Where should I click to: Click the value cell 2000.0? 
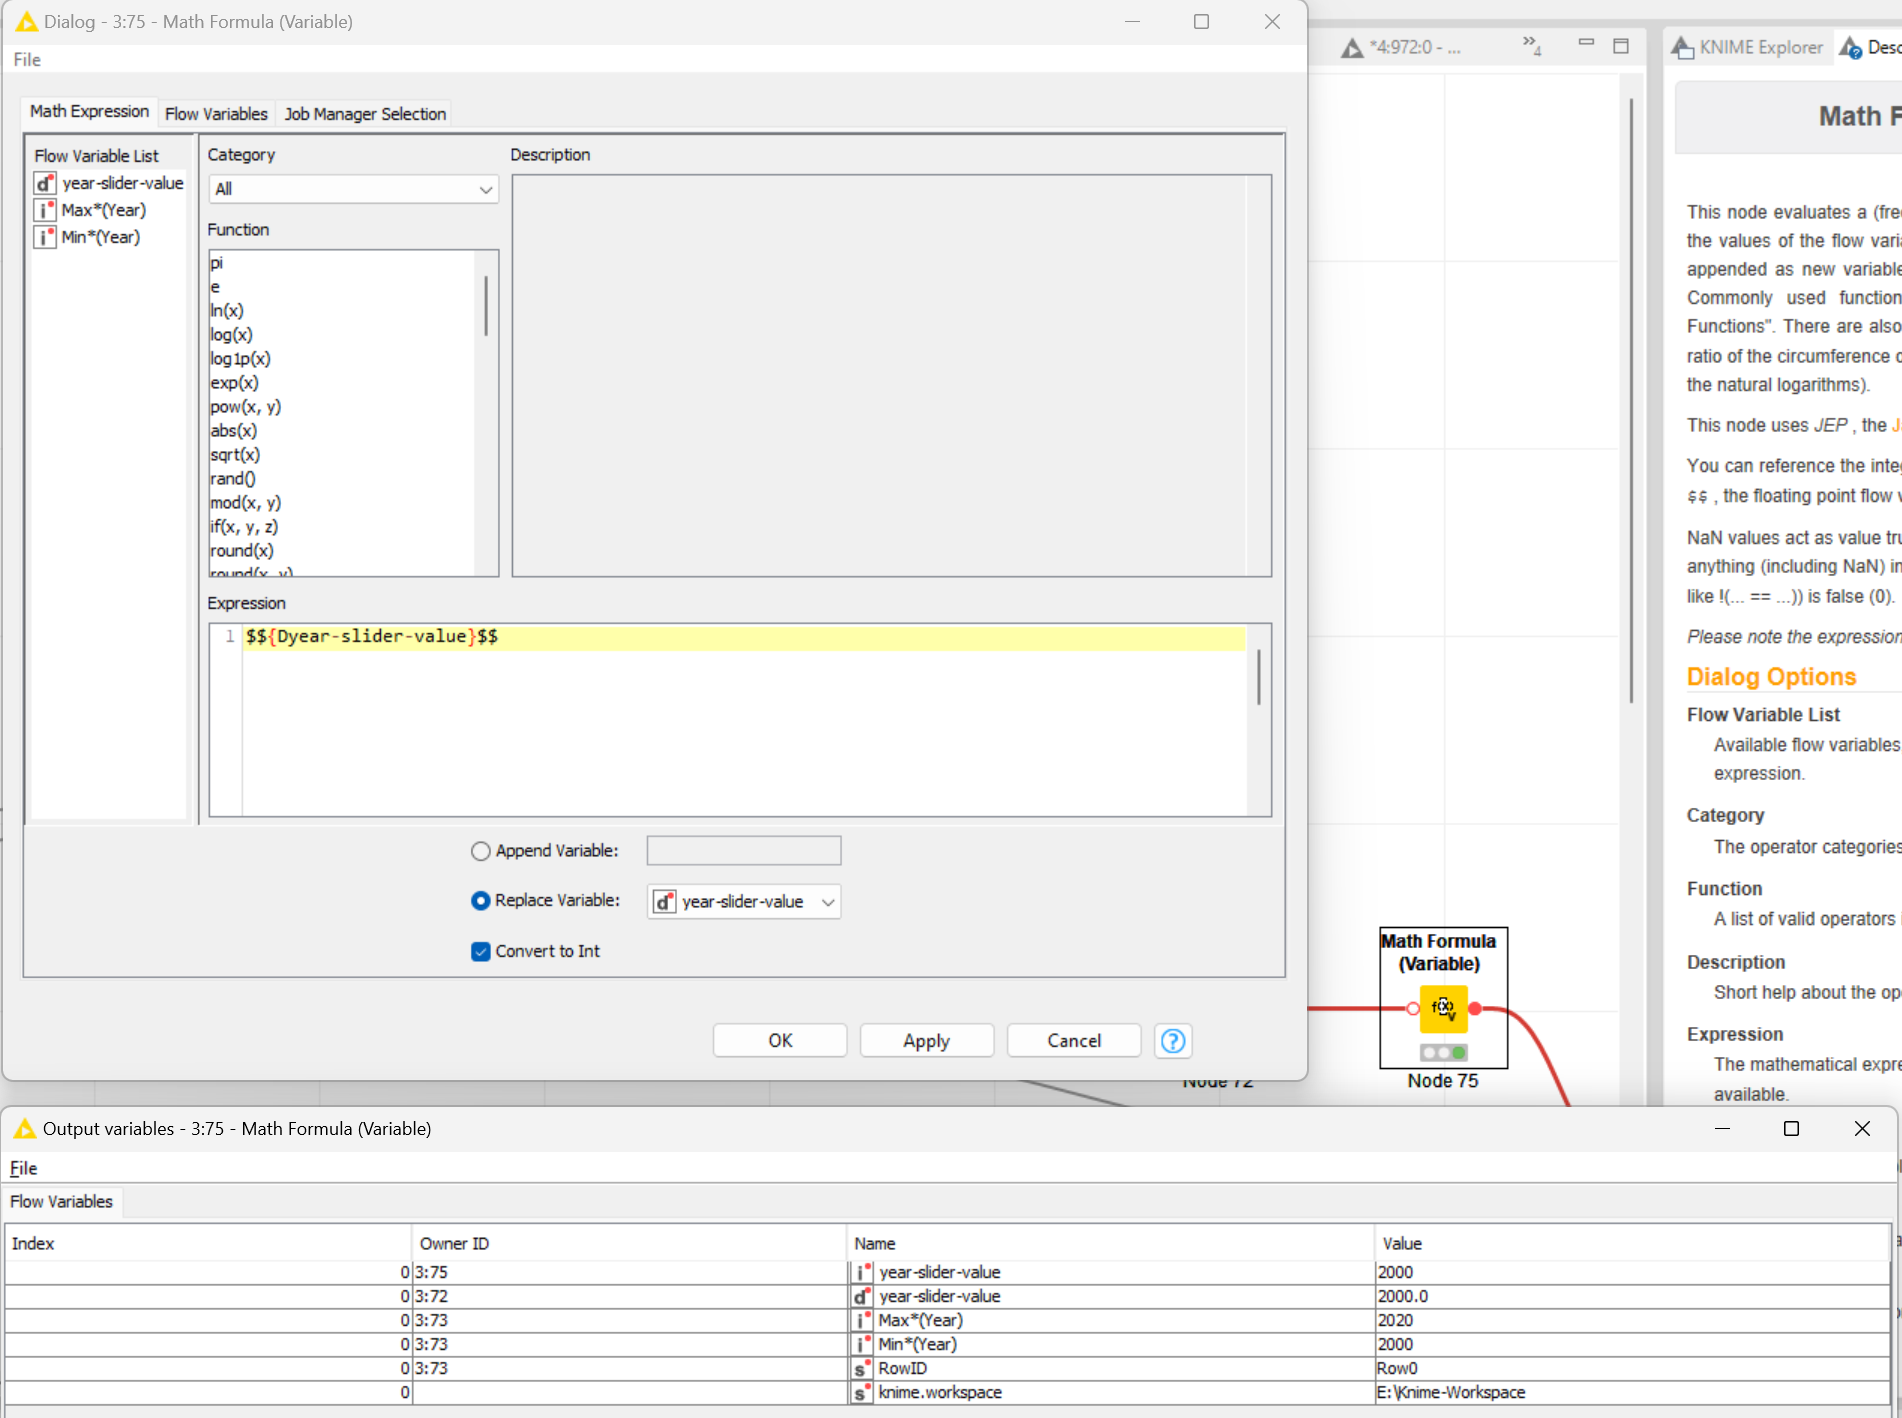1632,1296
